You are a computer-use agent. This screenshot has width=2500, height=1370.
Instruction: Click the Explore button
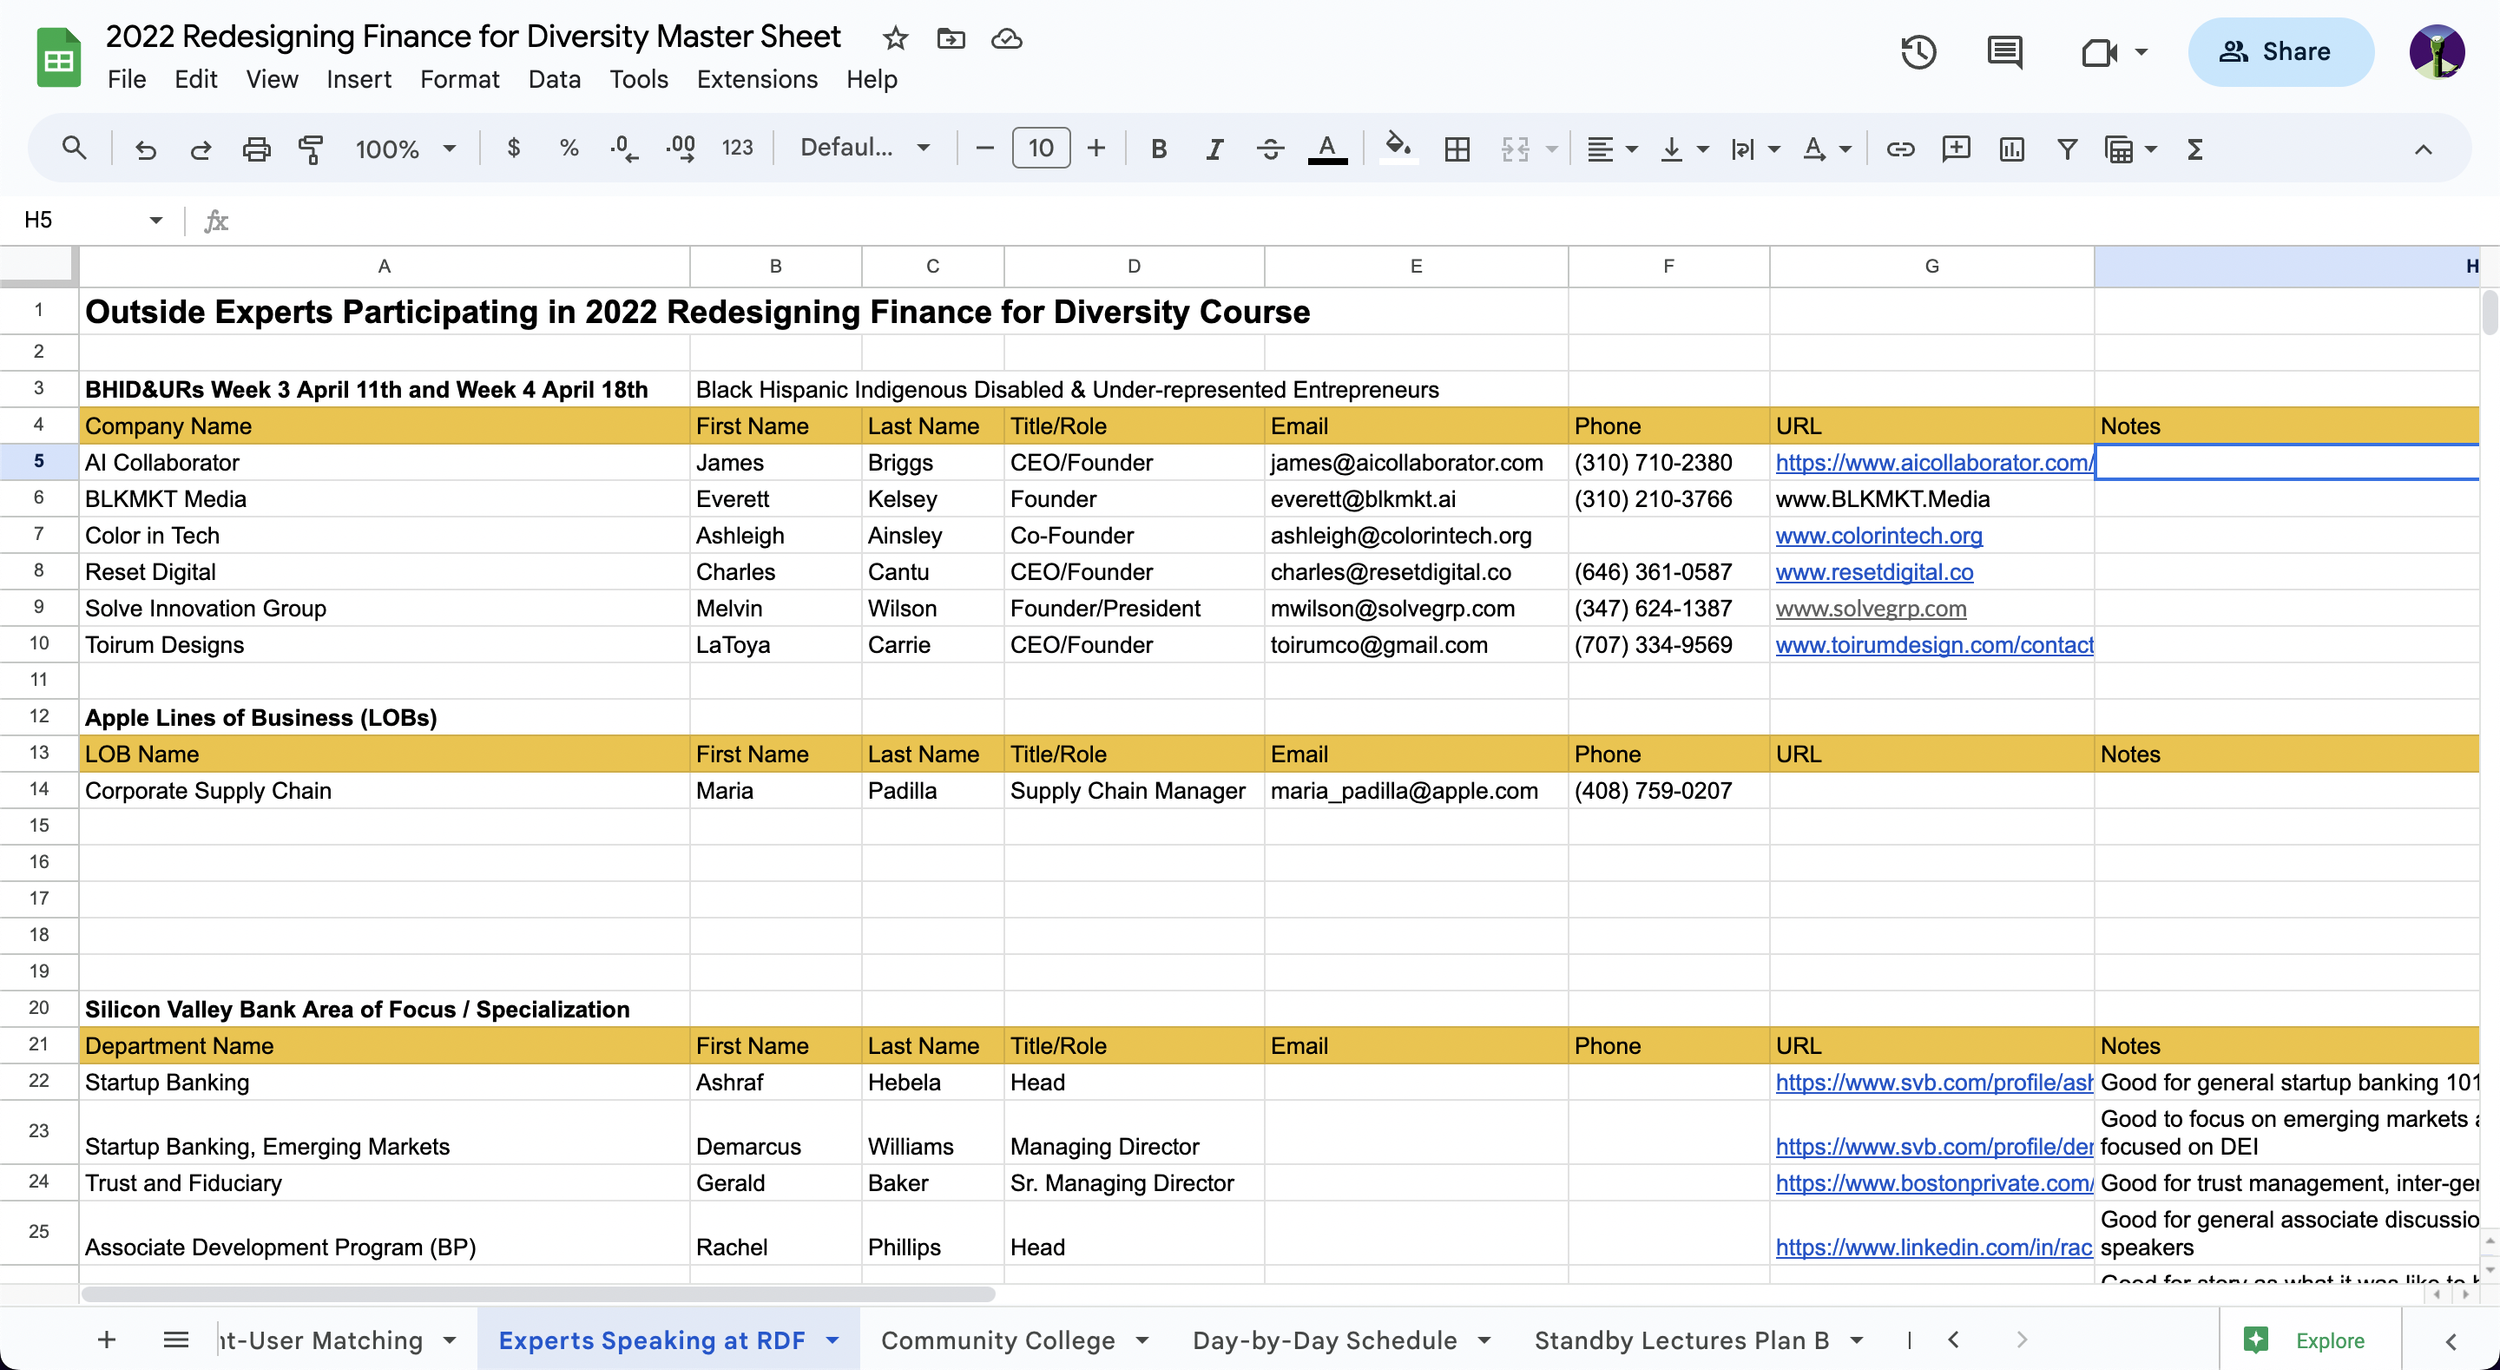[2305, 1340]
